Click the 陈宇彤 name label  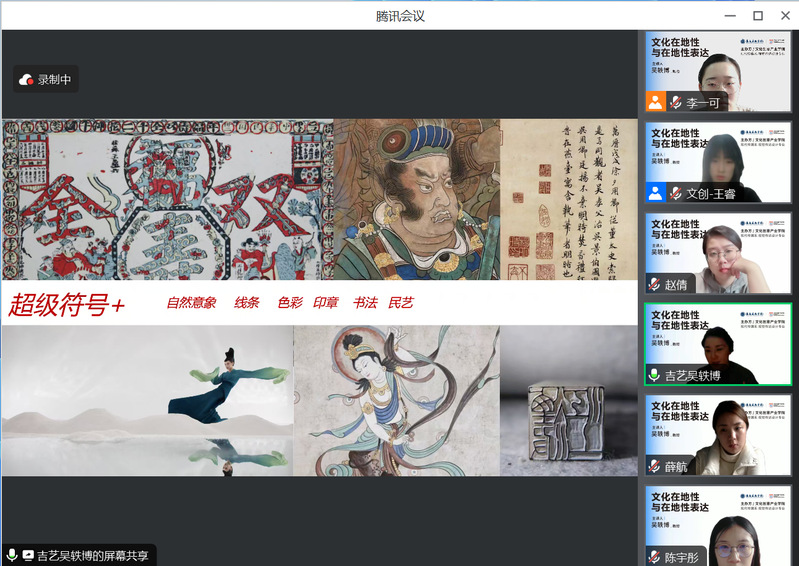(681, 557)
